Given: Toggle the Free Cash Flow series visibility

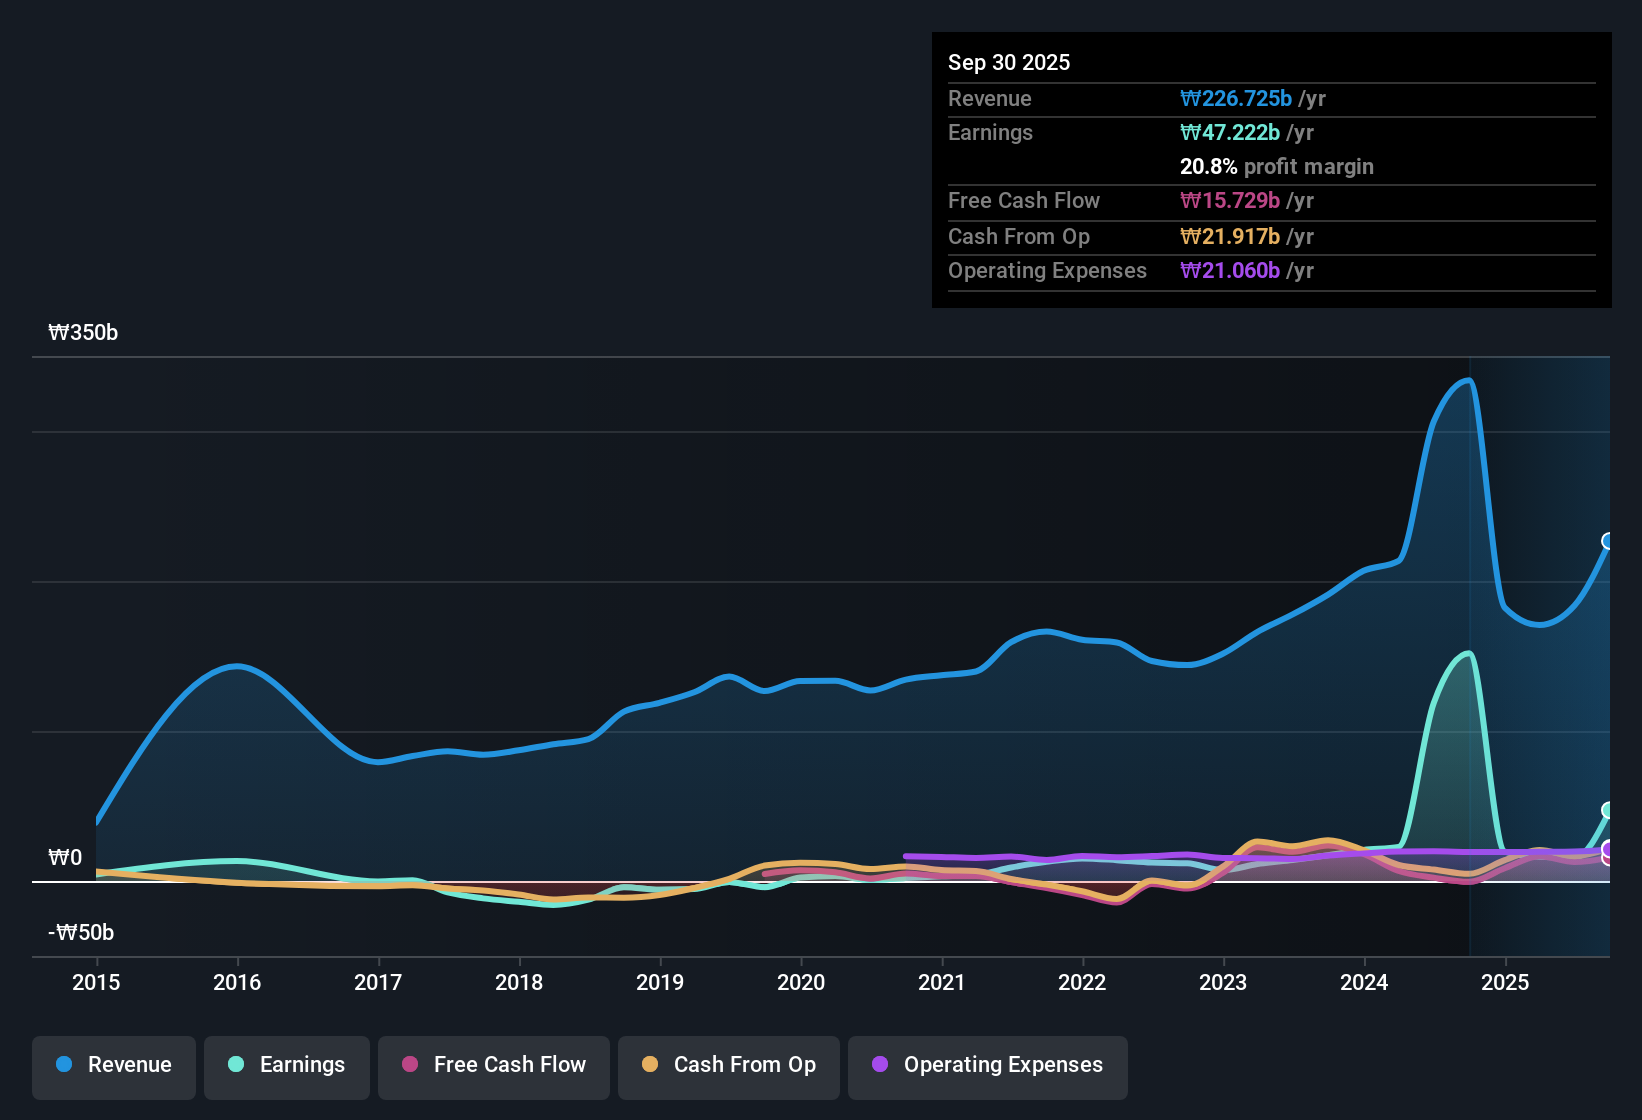Looking at the screenshot, I should [493, 1065].
